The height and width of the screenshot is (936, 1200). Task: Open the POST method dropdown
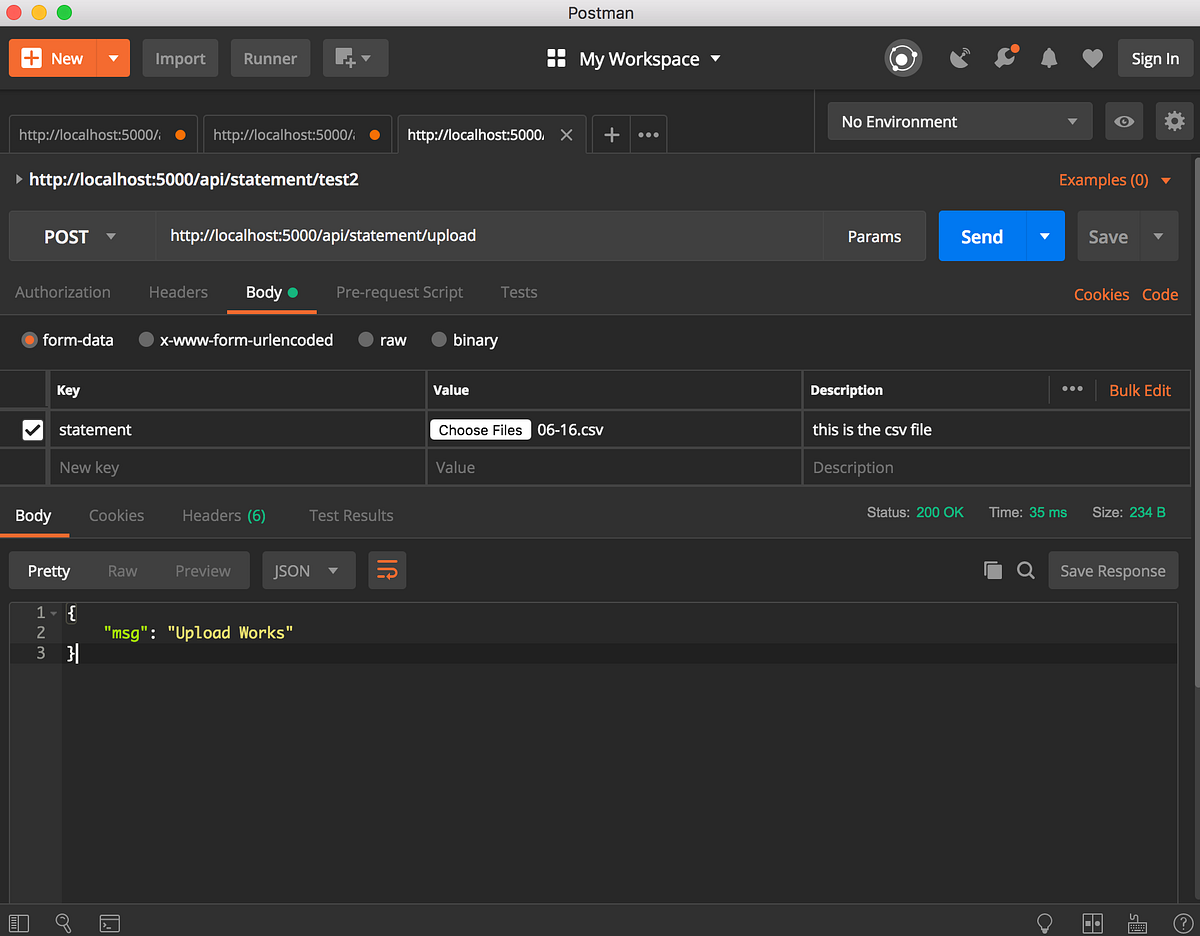tap(82, 236)
